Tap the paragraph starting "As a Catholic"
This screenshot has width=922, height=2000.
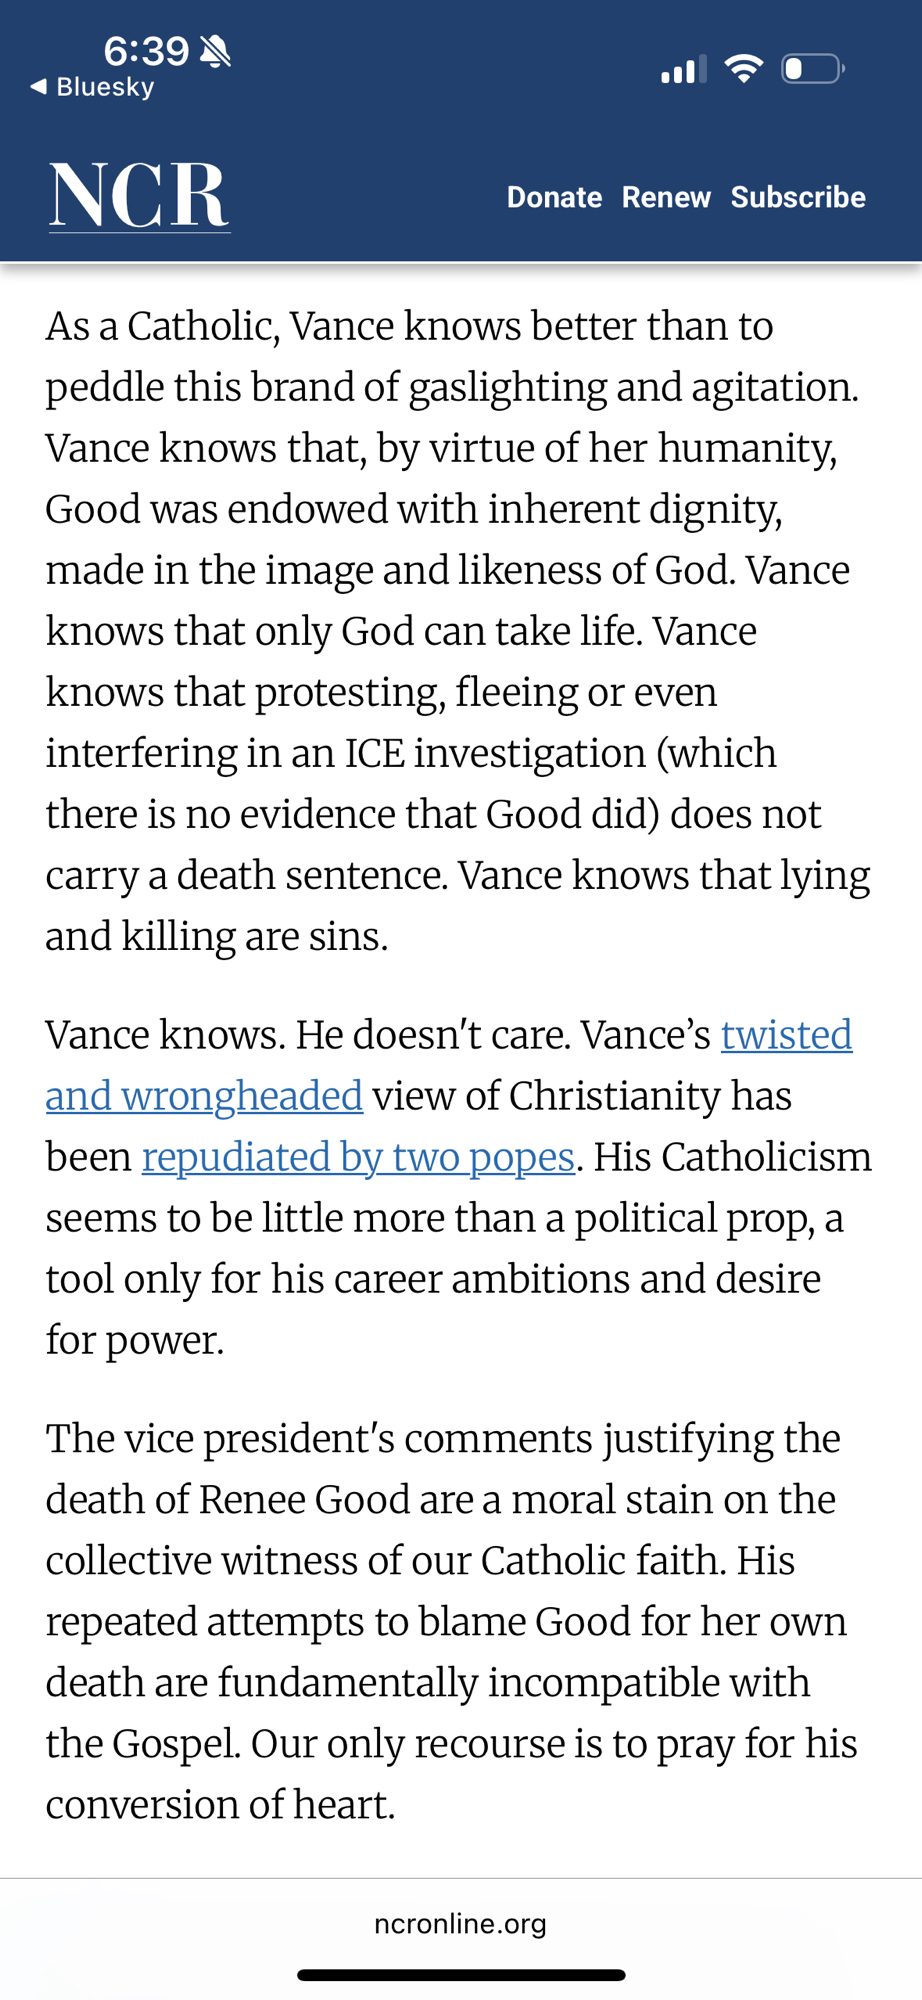click(x=458, y=630)
